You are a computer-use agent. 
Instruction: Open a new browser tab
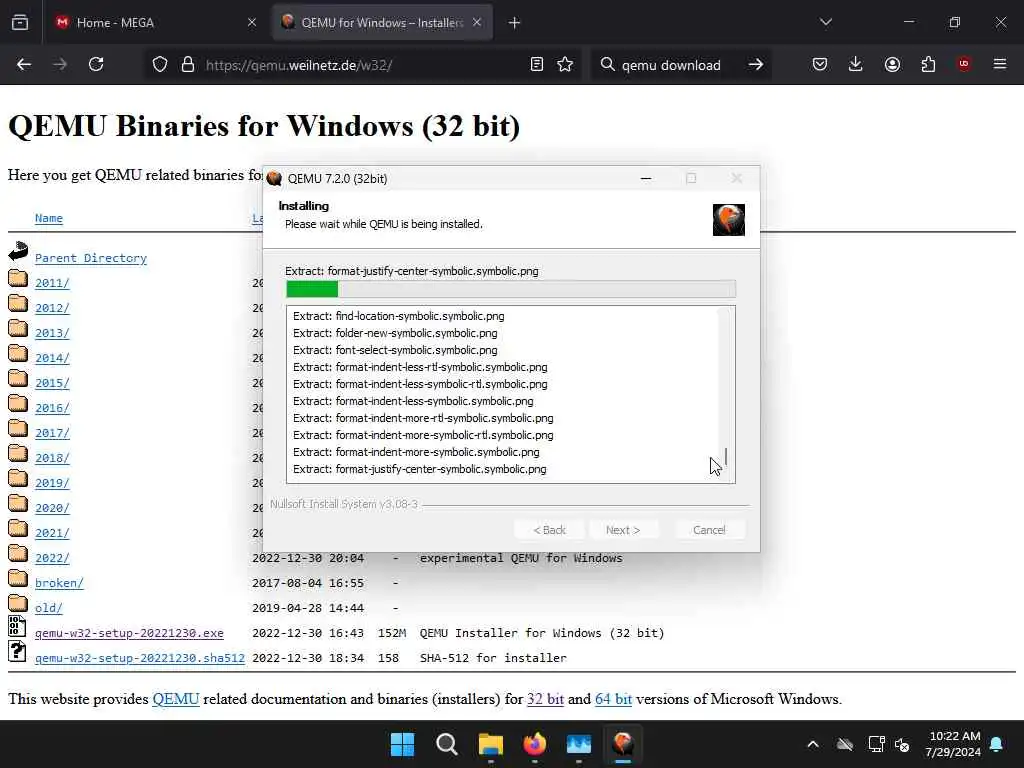point(515,23)
